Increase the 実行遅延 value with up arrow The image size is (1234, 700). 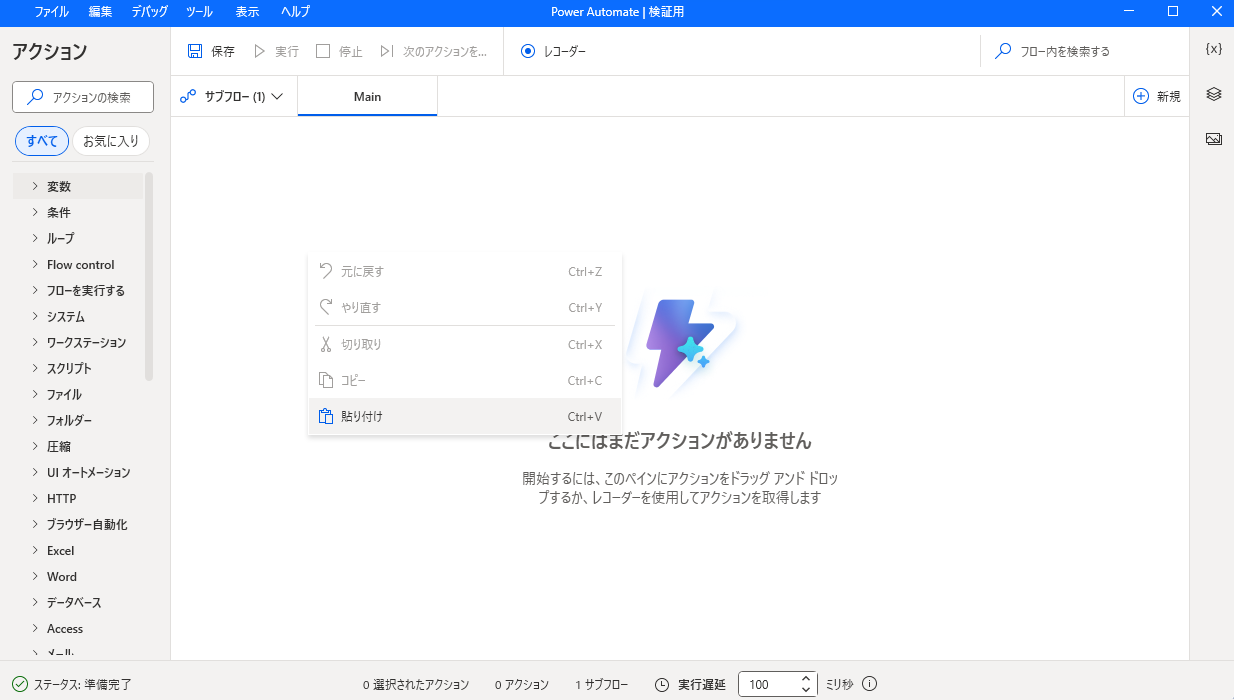click(806, 679)
